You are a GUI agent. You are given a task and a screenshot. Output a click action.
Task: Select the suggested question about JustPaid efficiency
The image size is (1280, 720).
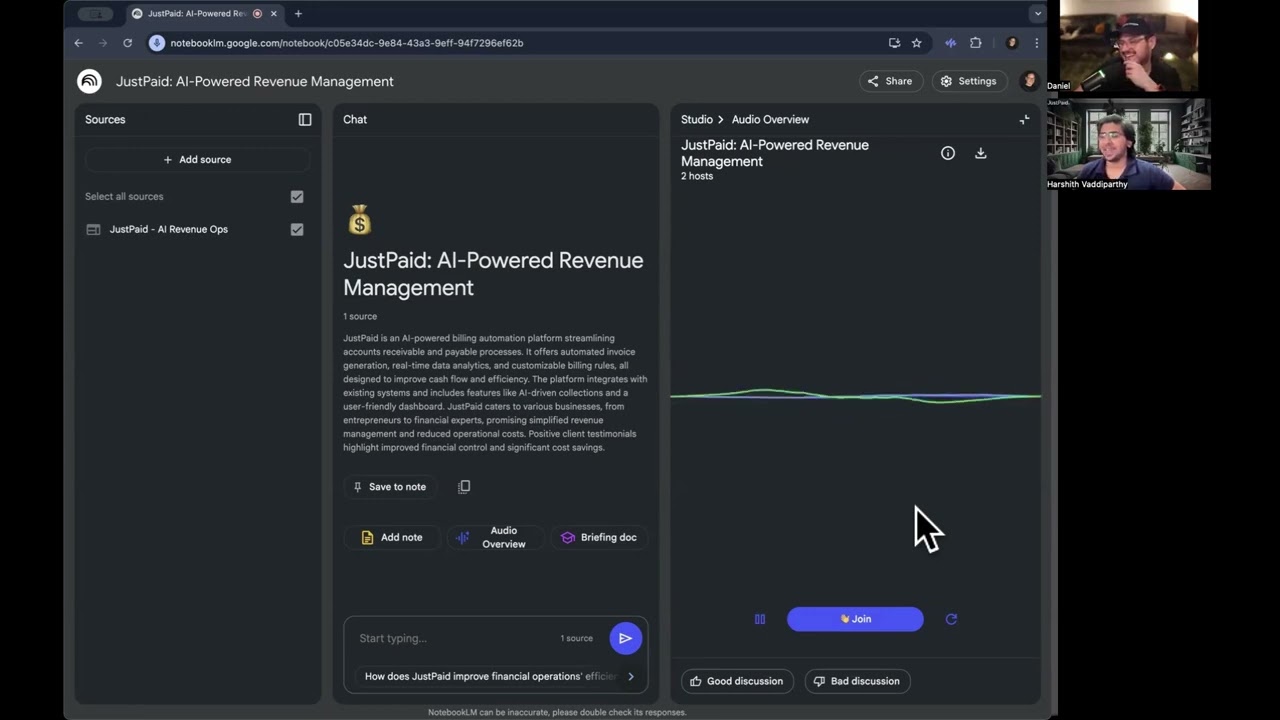tap(491, 677)
